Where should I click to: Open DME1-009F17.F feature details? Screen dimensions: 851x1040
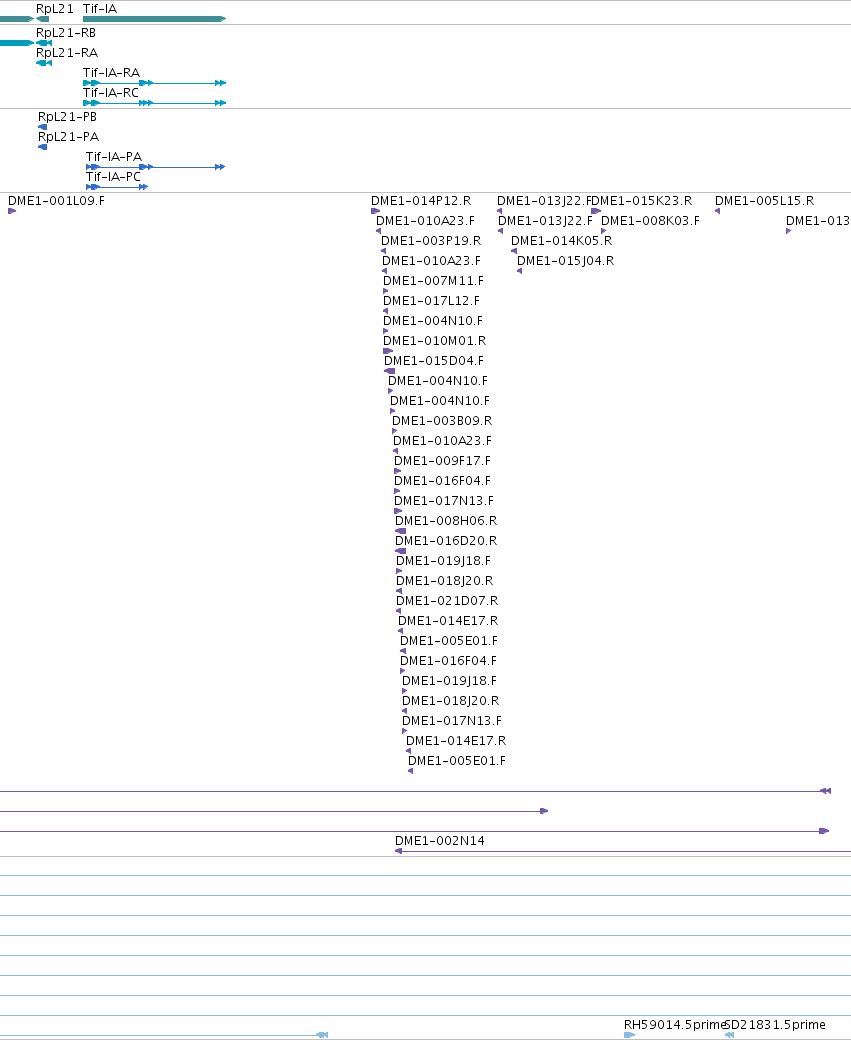(442, 461)
